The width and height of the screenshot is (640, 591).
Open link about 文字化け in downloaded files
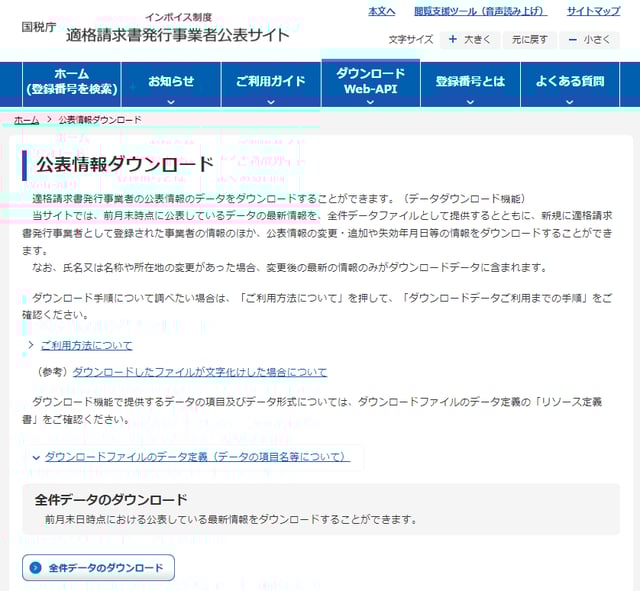(x=199, y=372)
